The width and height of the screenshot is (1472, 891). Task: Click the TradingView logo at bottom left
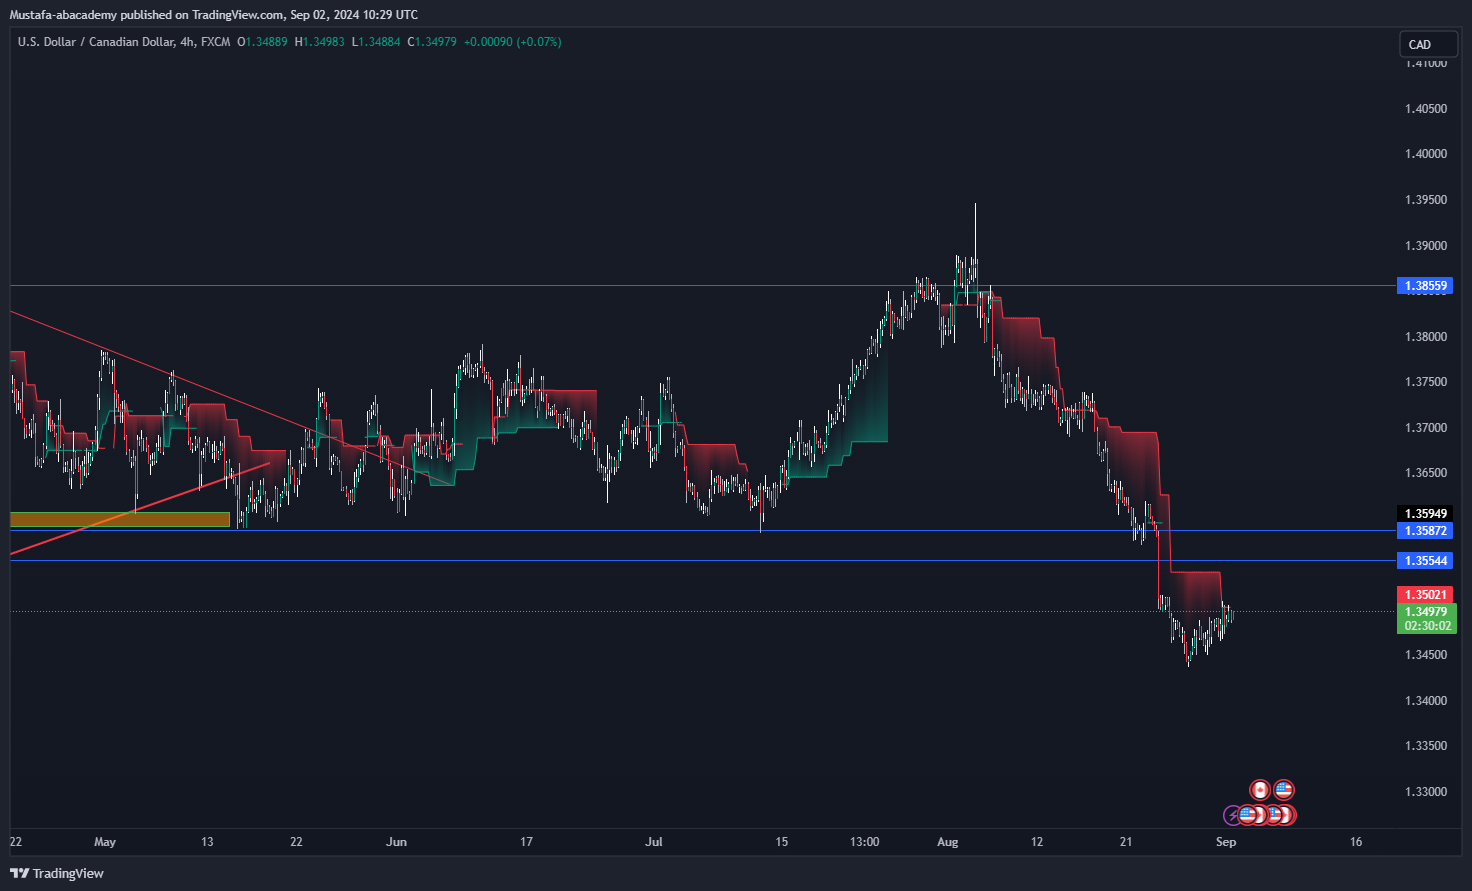[x=57, y=873]
